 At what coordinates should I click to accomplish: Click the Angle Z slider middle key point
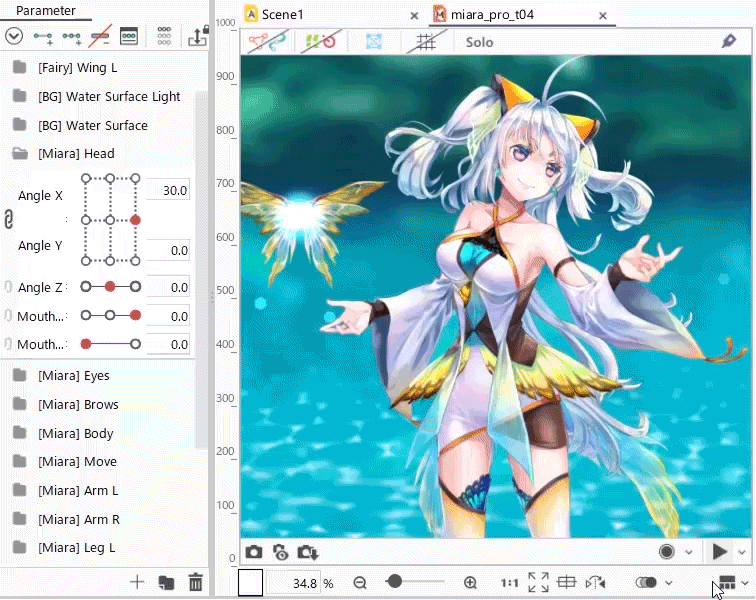coord(110,287)
